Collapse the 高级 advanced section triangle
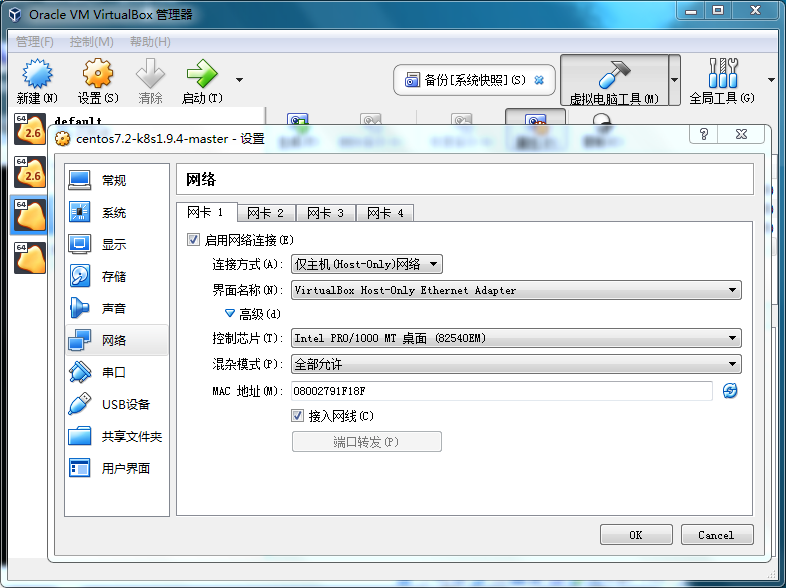786x588 pixels. click(x=230, y=314)
